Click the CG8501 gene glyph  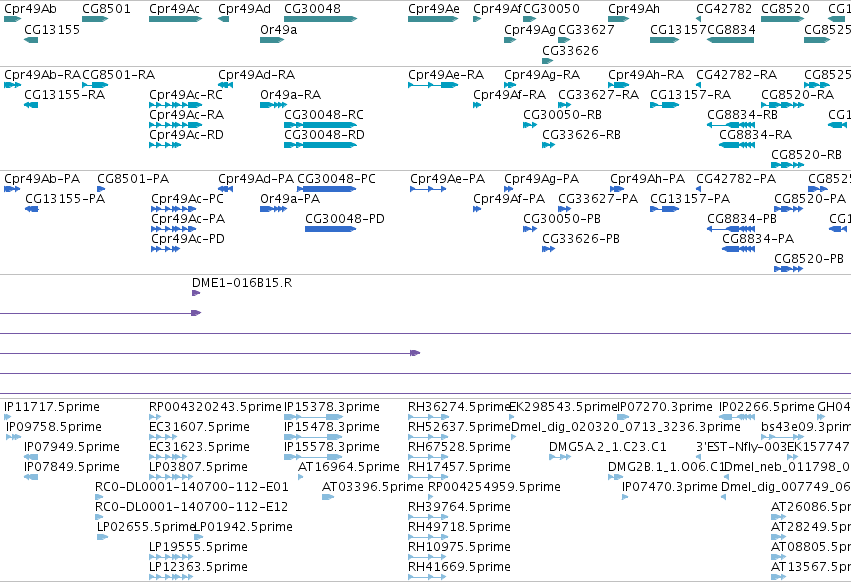coord(95,19)
